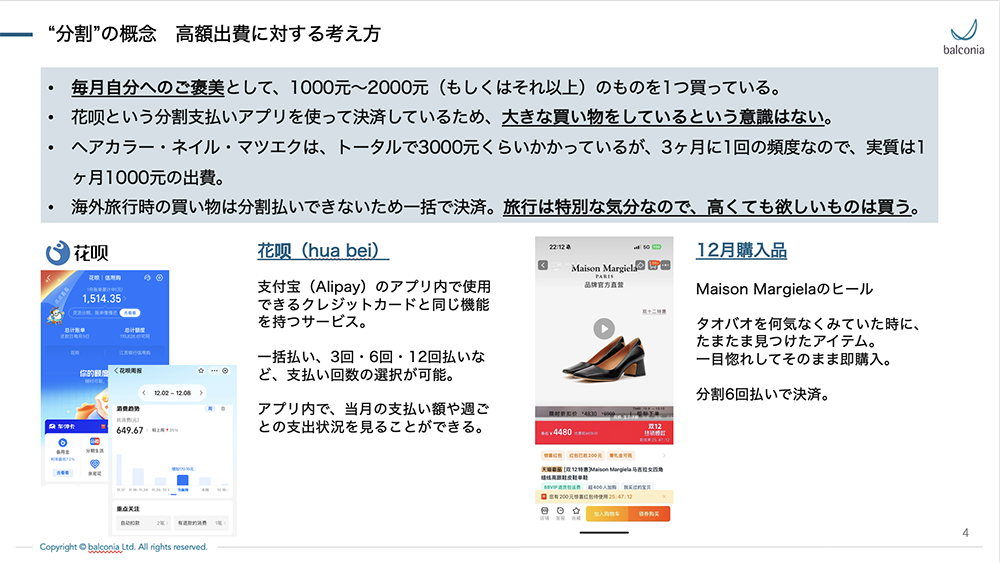Tap the circle target icon in 花呗周报
Viewport: 1000px width, 563px height.
point(225,370)
